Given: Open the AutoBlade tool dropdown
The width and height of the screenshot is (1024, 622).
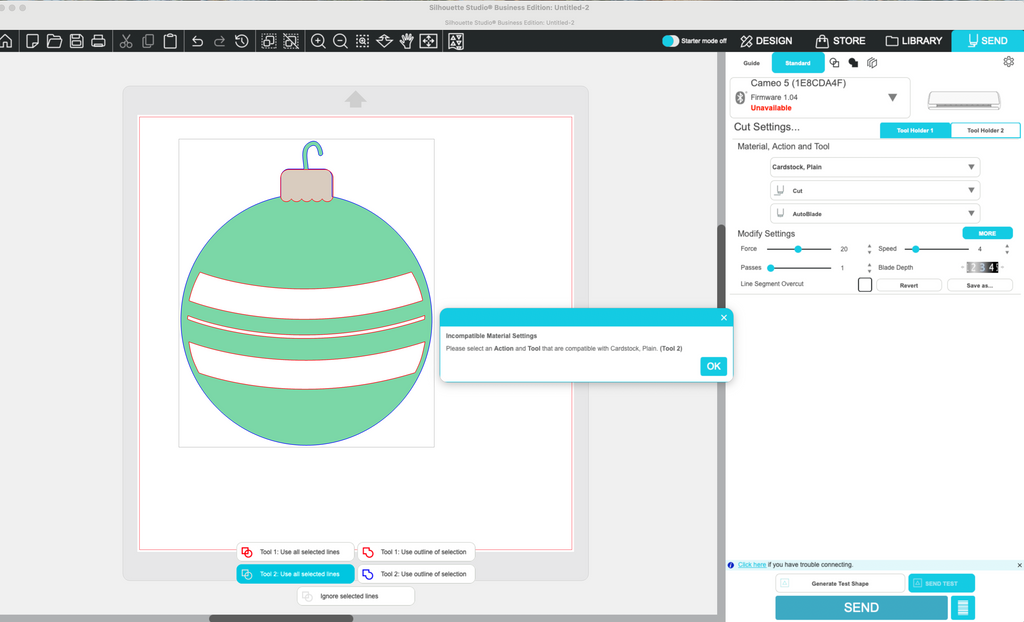Looking at the screenshot, I should coord(874,214).
